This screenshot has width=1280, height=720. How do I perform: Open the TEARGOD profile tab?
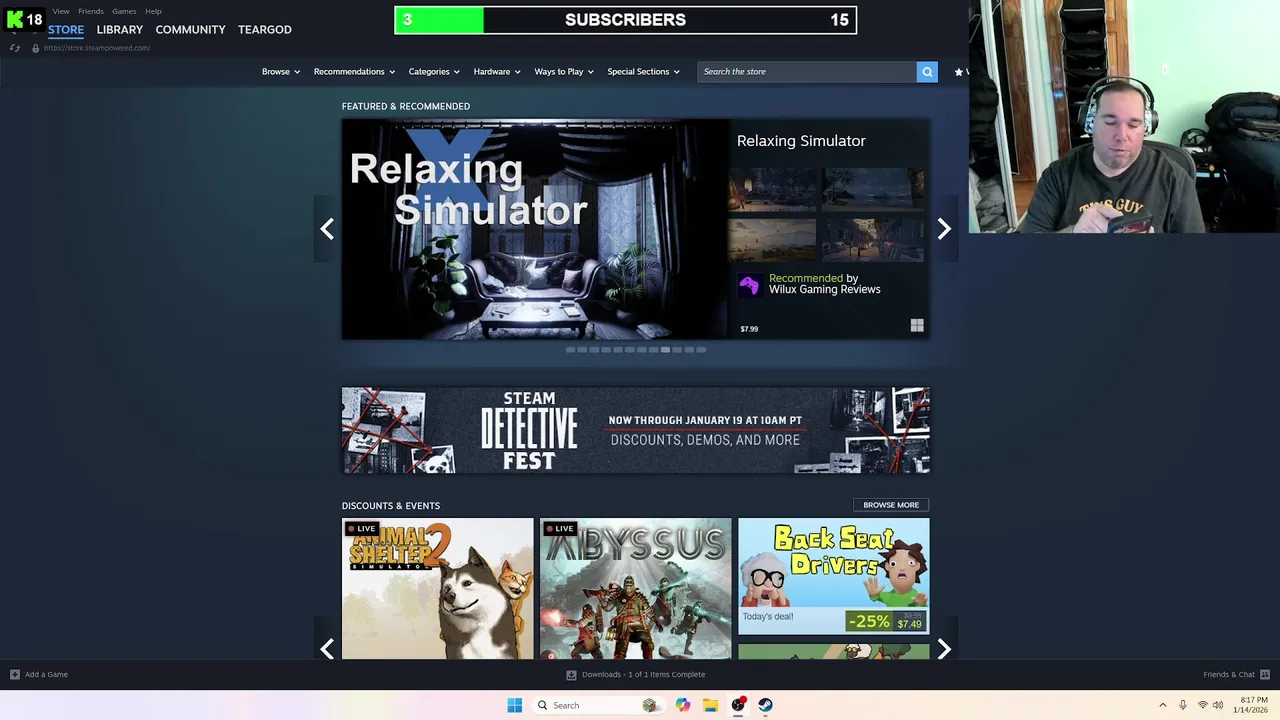265,30
